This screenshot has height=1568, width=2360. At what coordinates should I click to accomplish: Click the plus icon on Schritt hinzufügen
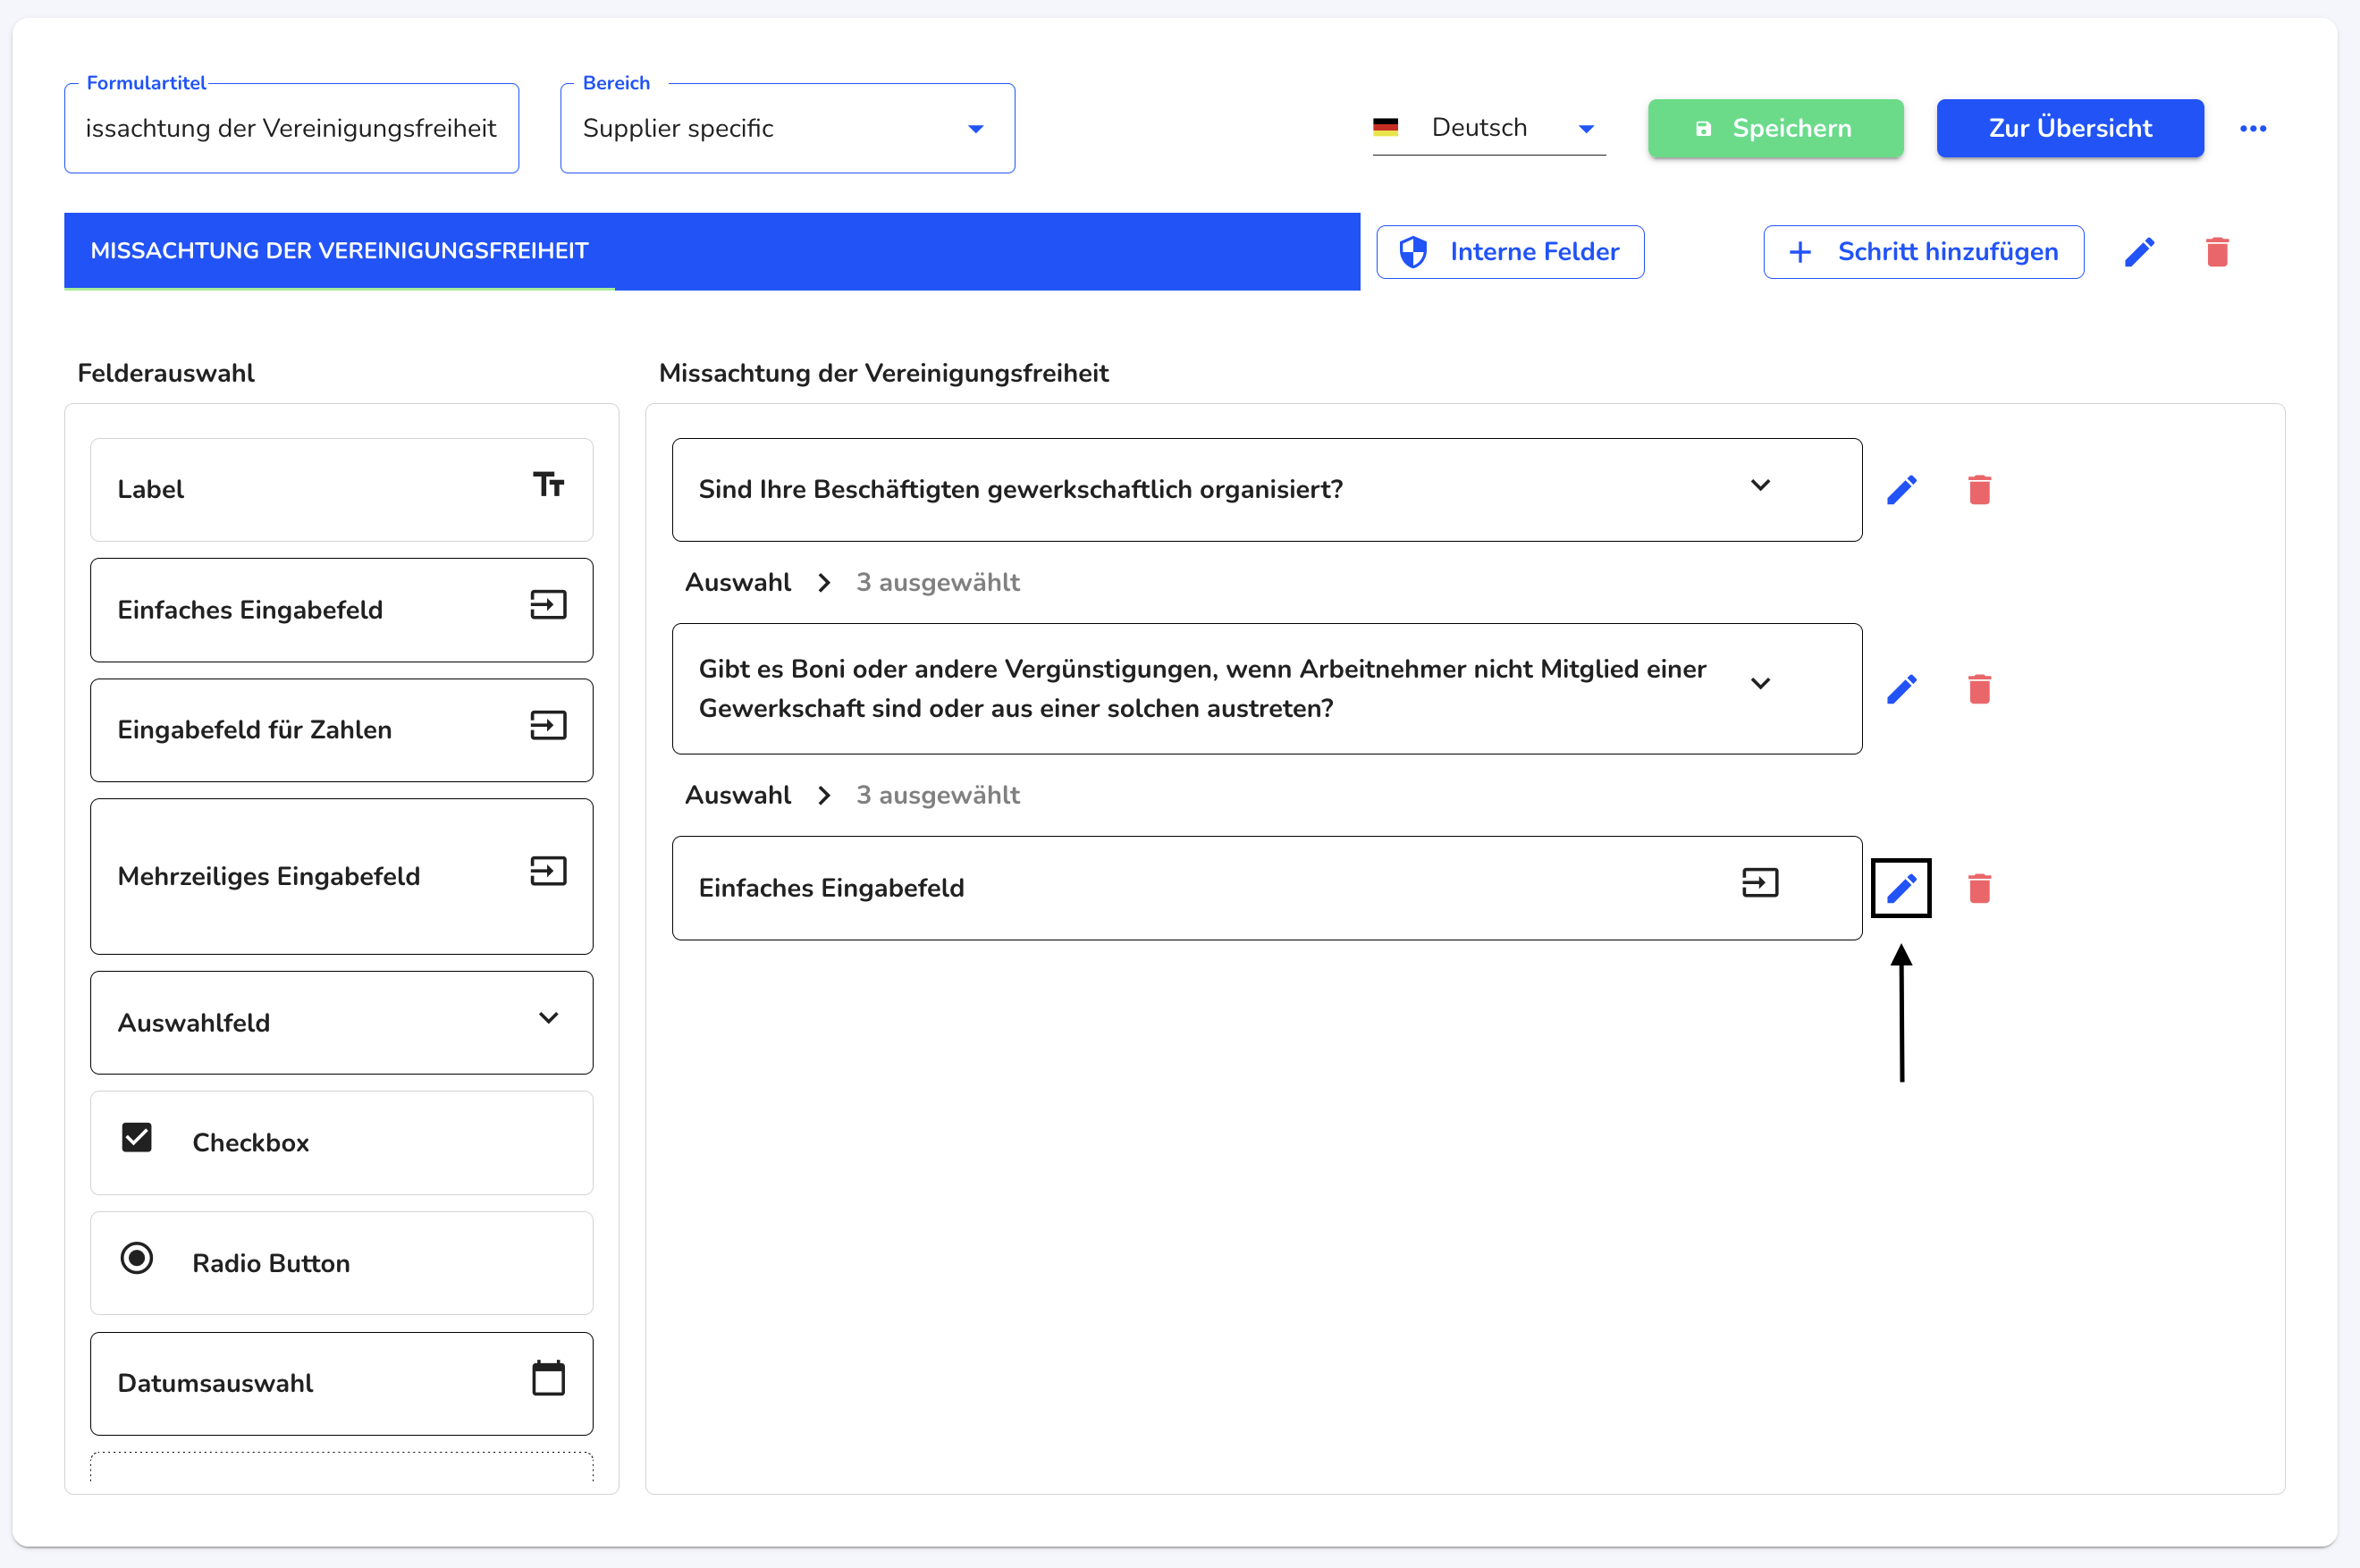coord(1800,252)
